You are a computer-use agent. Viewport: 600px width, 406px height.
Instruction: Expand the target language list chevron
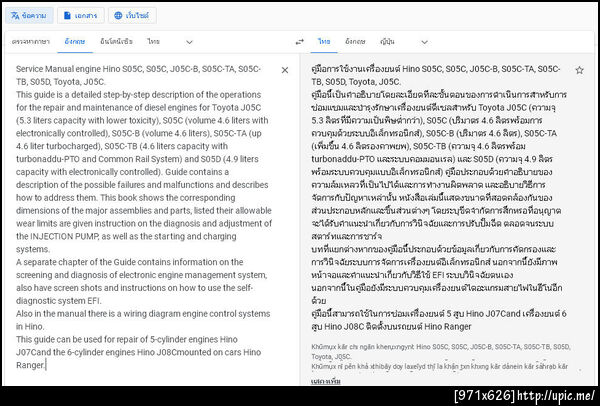tap(424, 42)
